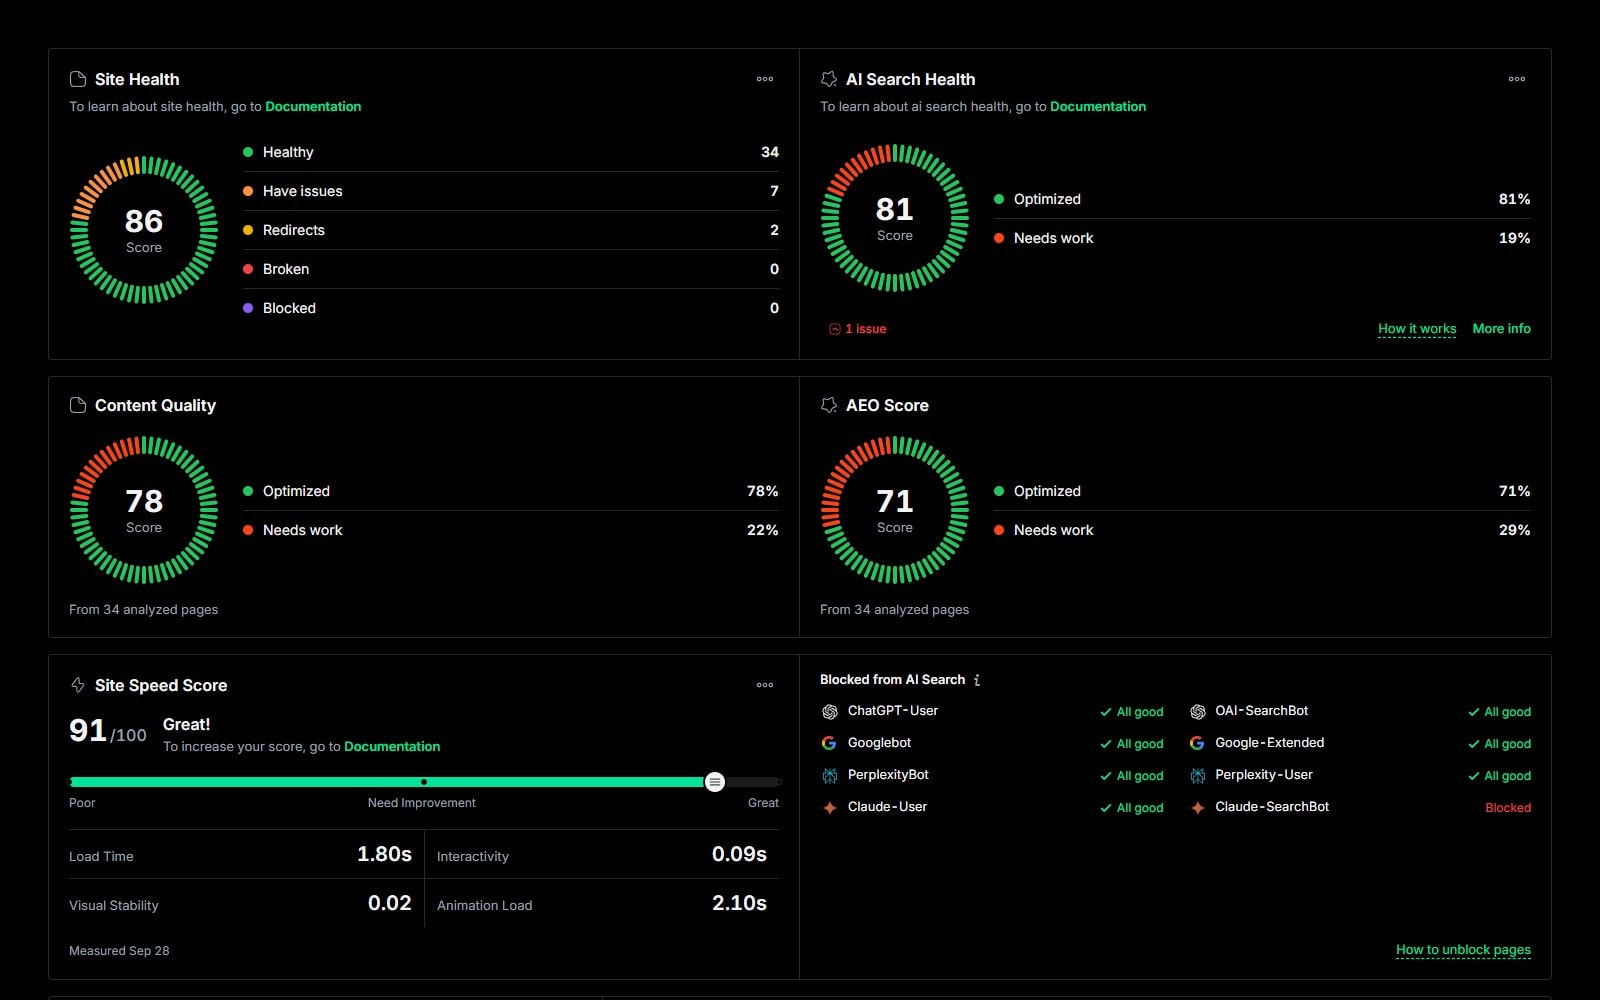Viewport: 1600px width, 1000px height.
Task: Open Documentation link under Site Health
Action: (313, 106)
